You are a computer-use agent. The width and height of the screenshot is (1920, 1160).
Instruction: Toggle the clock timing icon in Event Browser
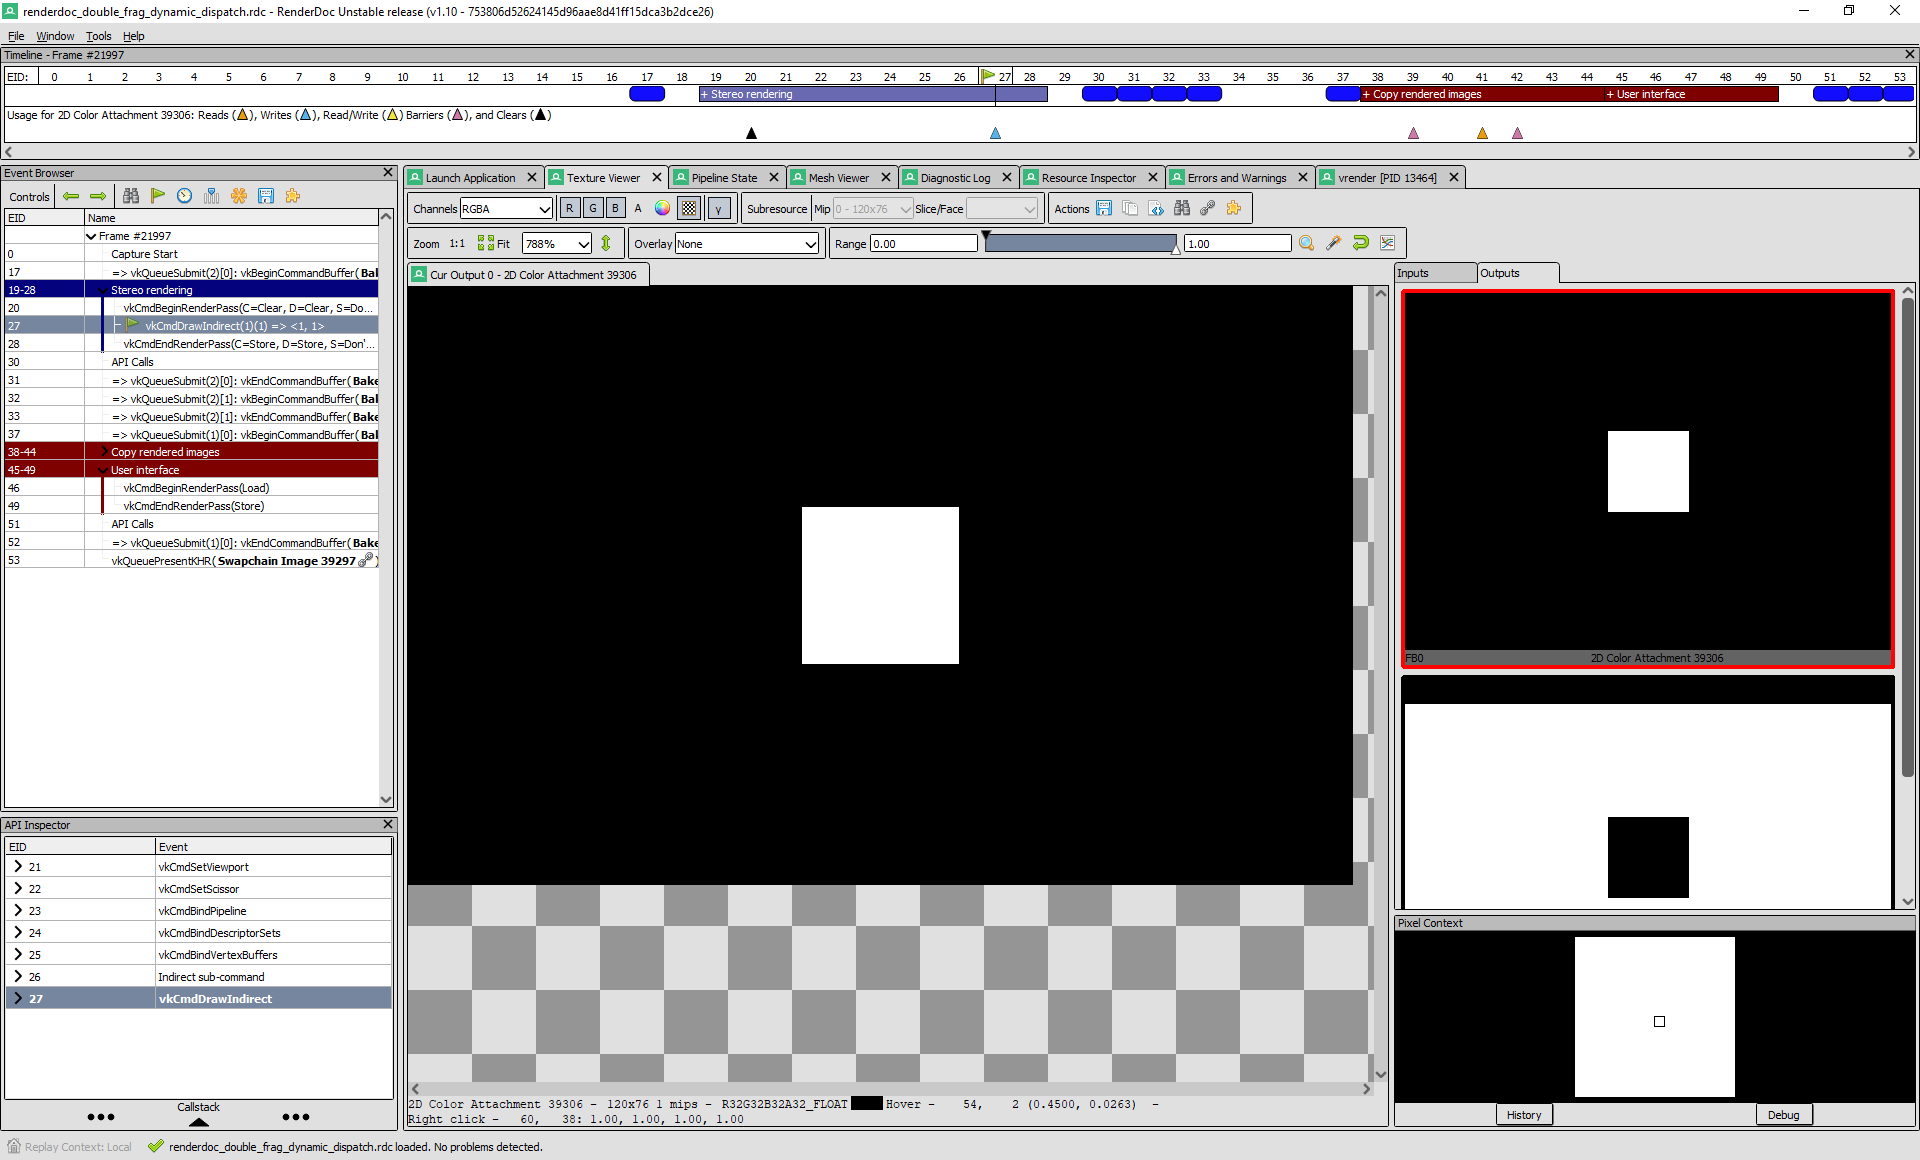pos(185,196)
